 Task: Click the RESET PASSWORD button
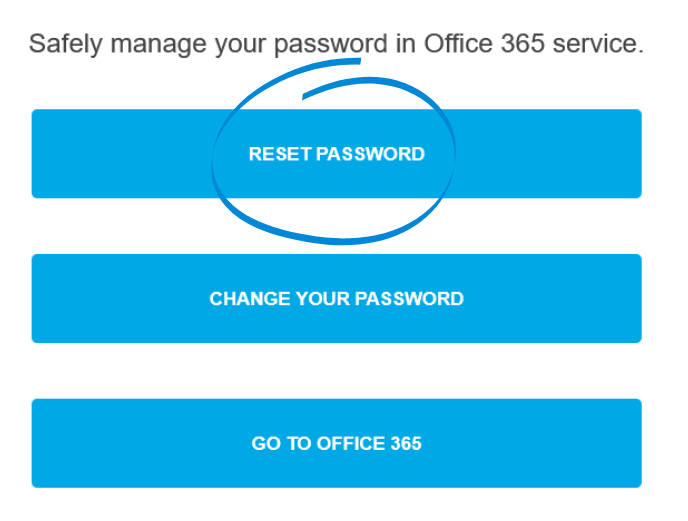point(336,154)
